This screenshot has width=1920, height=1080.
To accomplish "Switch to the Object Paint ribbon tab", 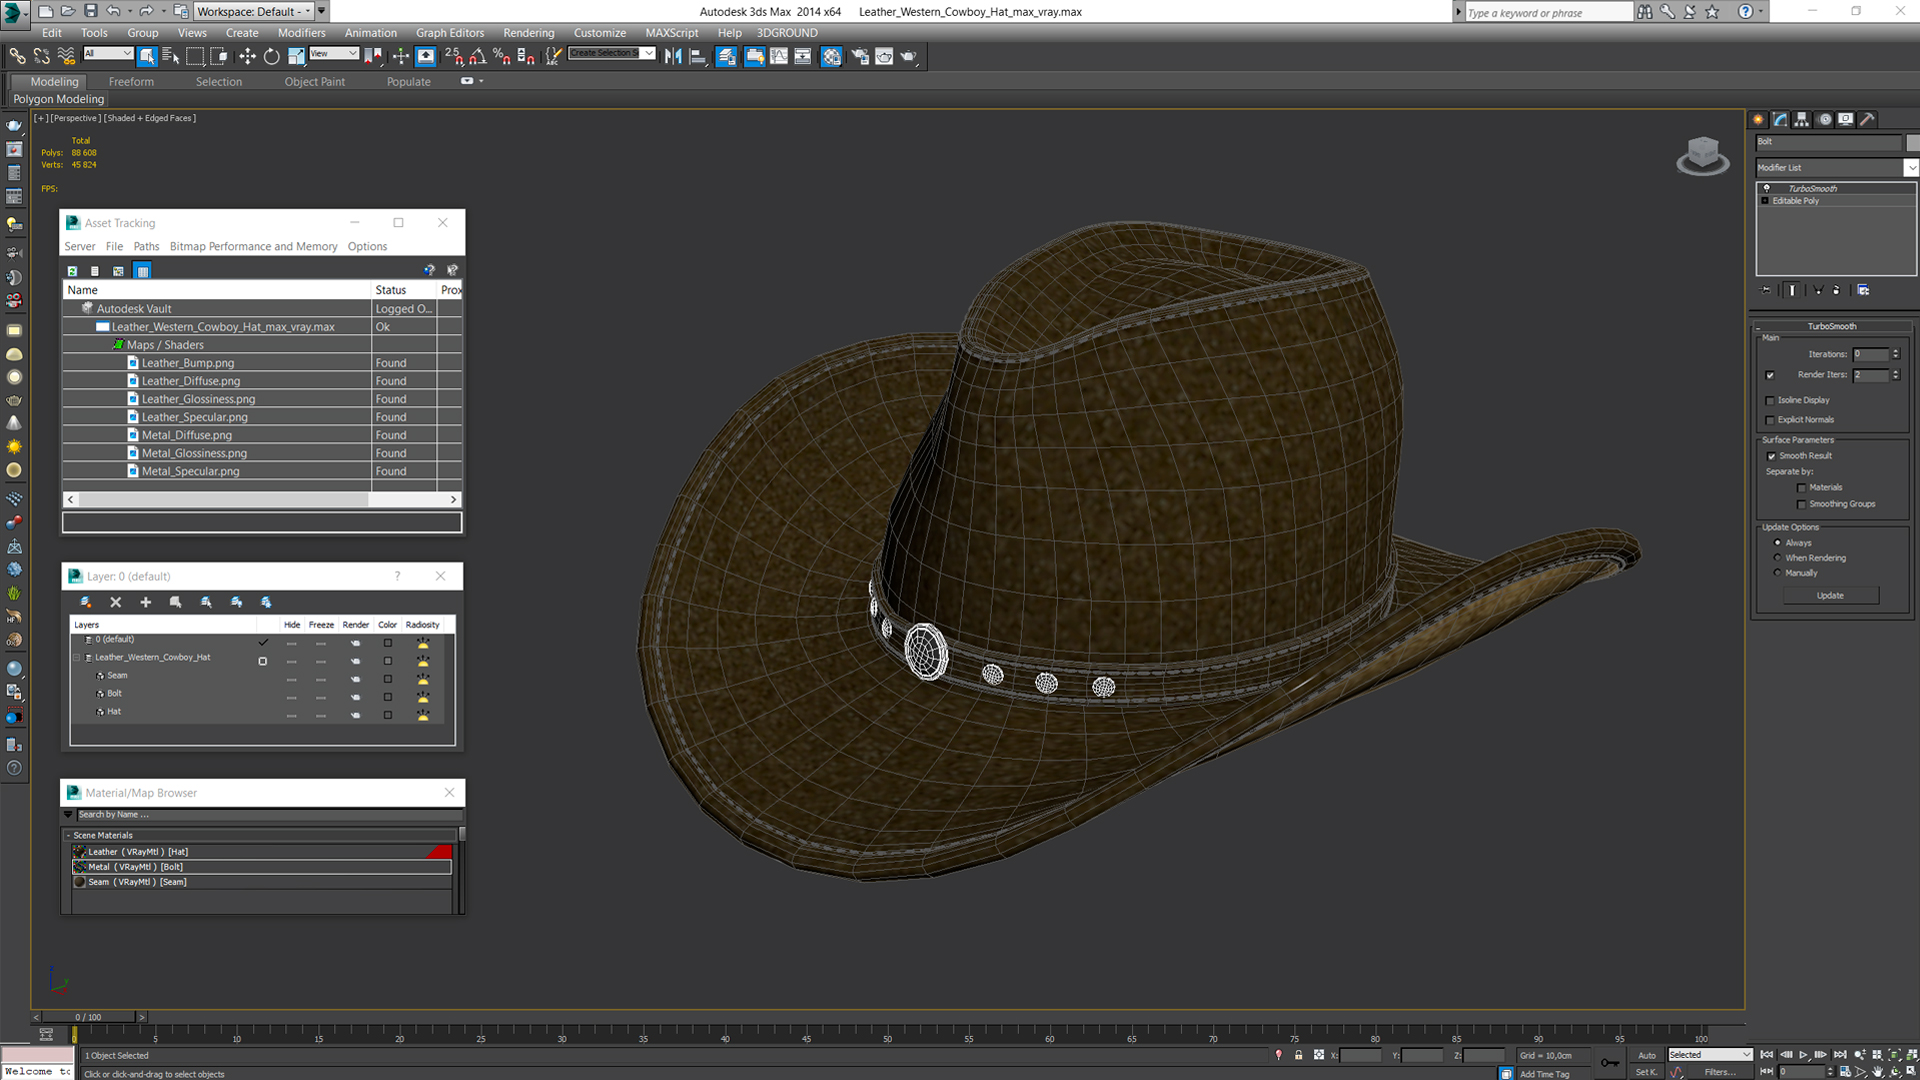I will click(x=314, y=82).
